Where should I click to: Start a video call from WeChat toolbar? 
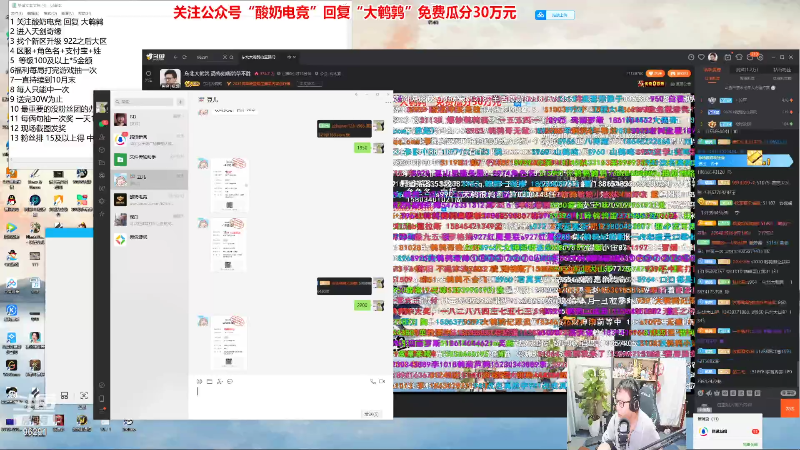382,382
